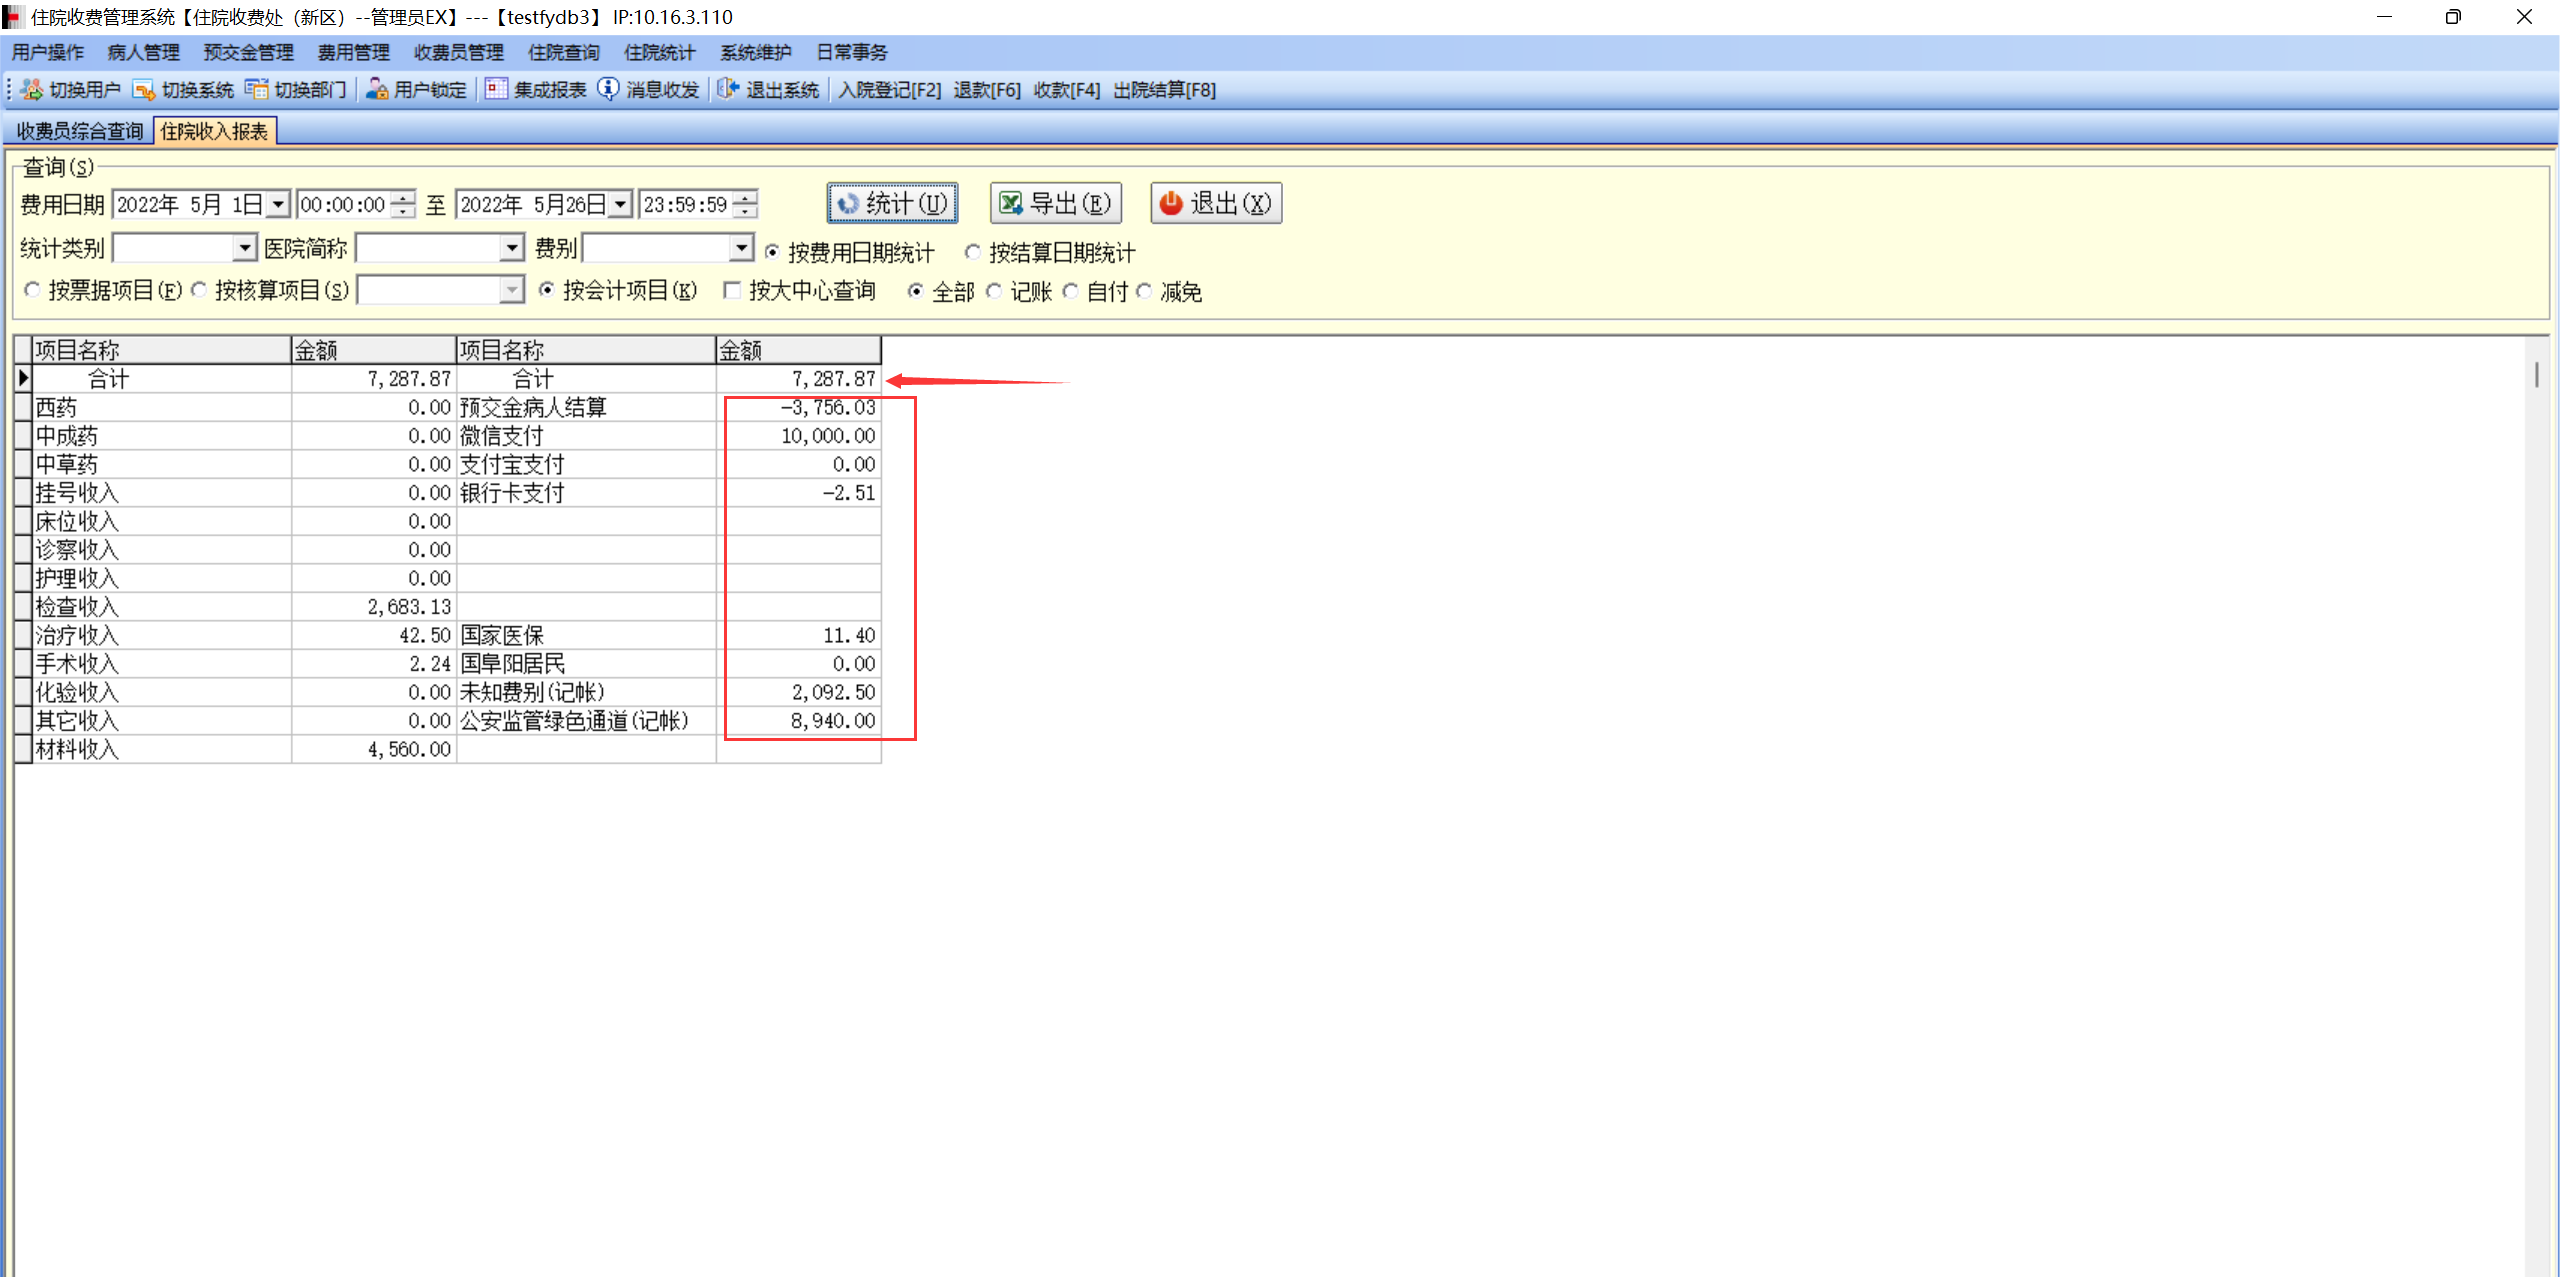Open the 预交金管理 menu

pos(248,52)
